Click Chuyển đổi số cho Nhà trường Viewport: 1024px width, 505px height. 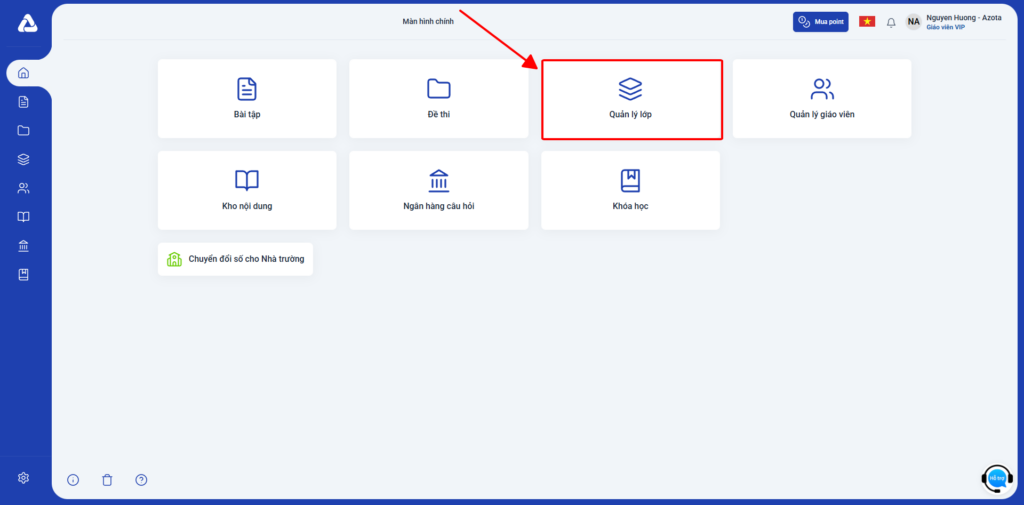point(236,260)
